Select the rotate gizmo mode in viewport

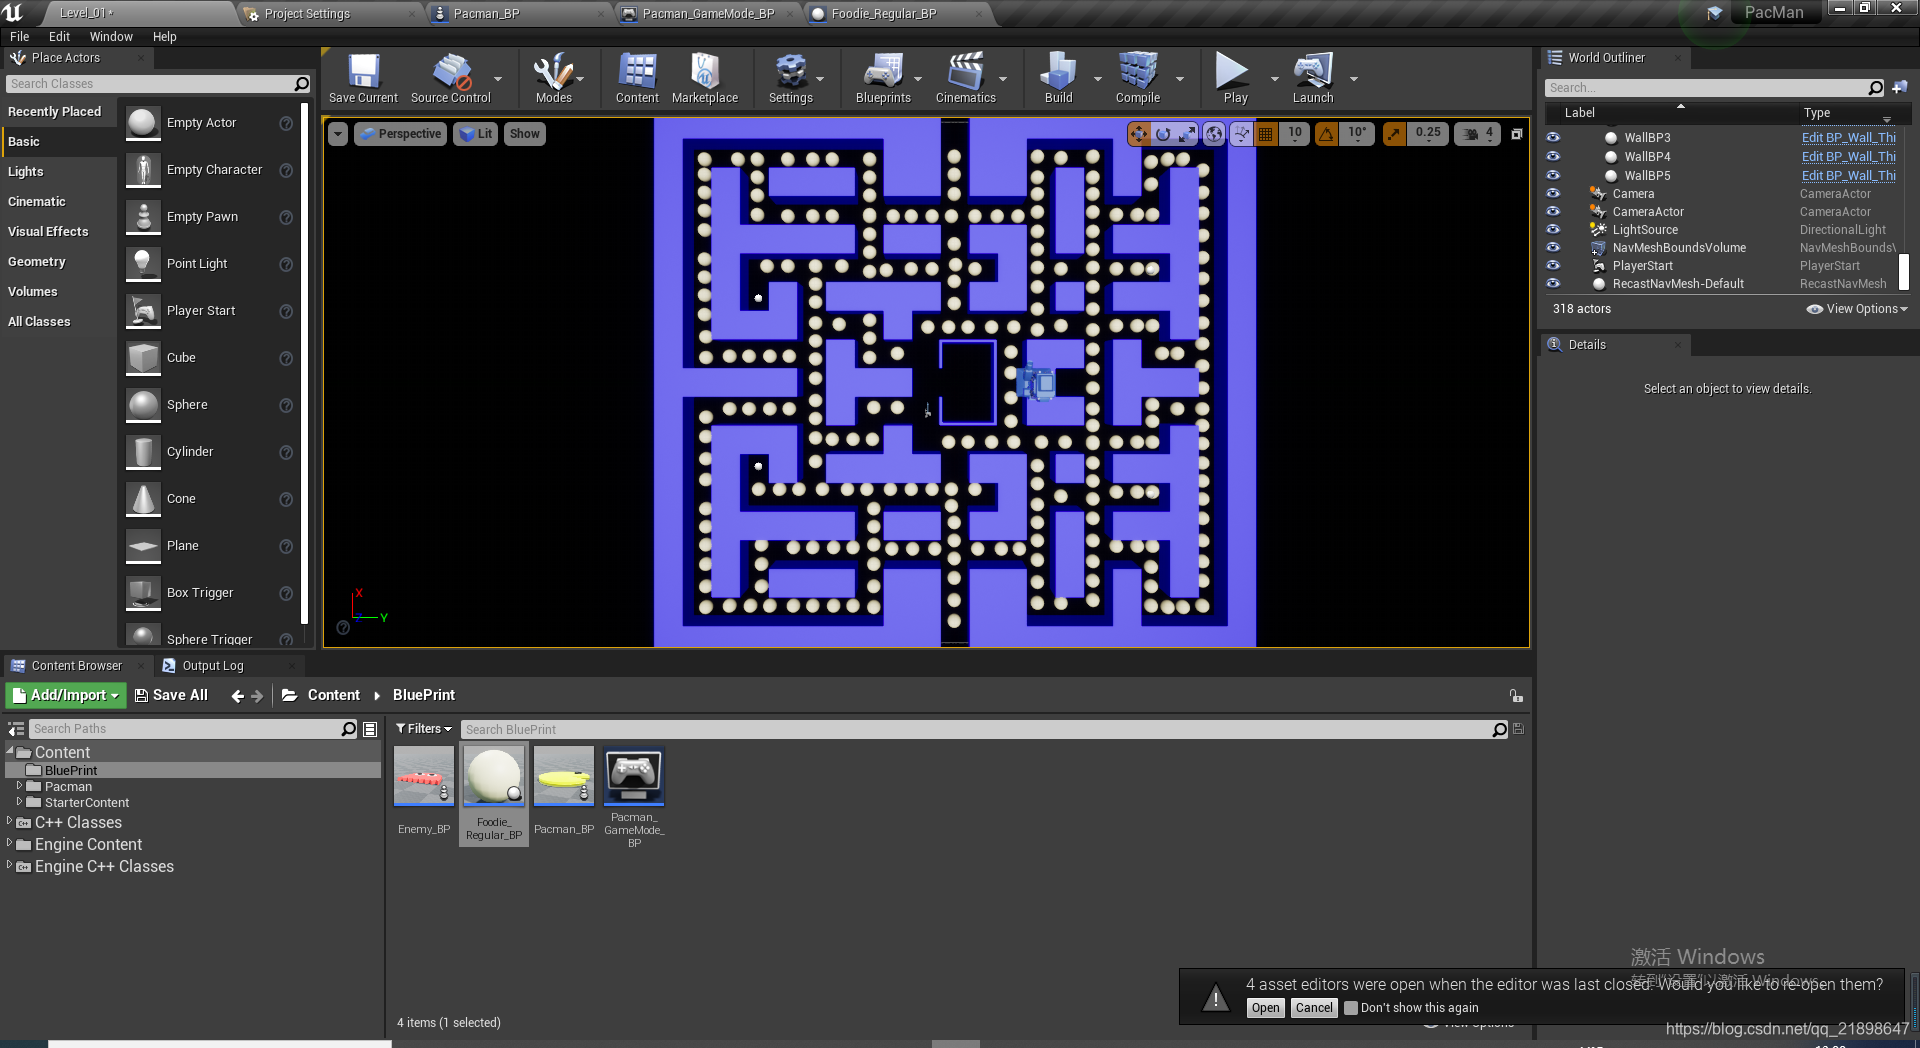click(1163, 133)
